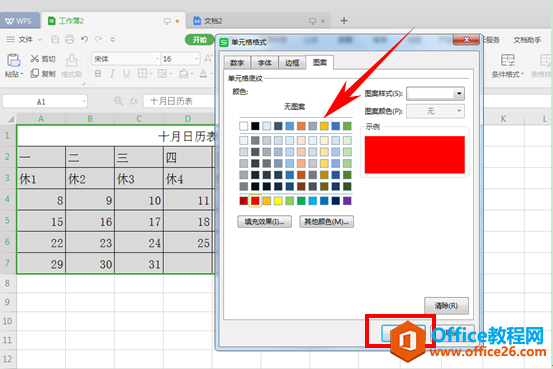Click the fx insert function icon
Viewport: 553px width, 369px height.
pos(134,101)
